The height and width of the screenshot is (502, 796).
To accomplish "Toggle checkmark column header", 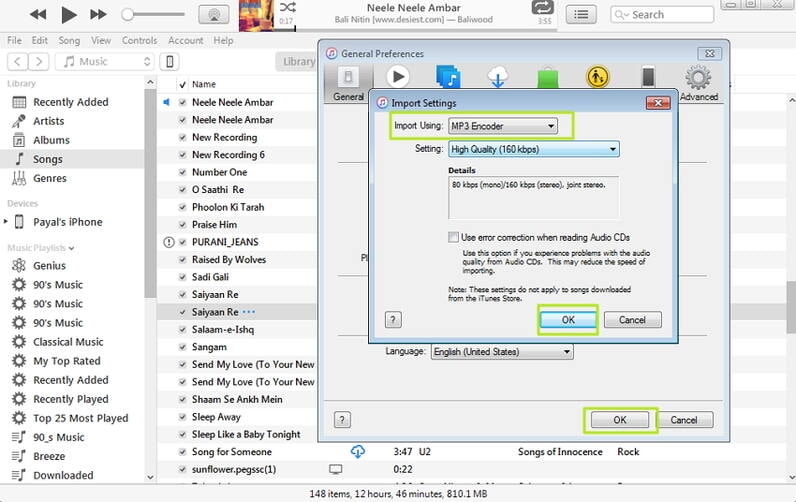I will [x=183, y=84].
